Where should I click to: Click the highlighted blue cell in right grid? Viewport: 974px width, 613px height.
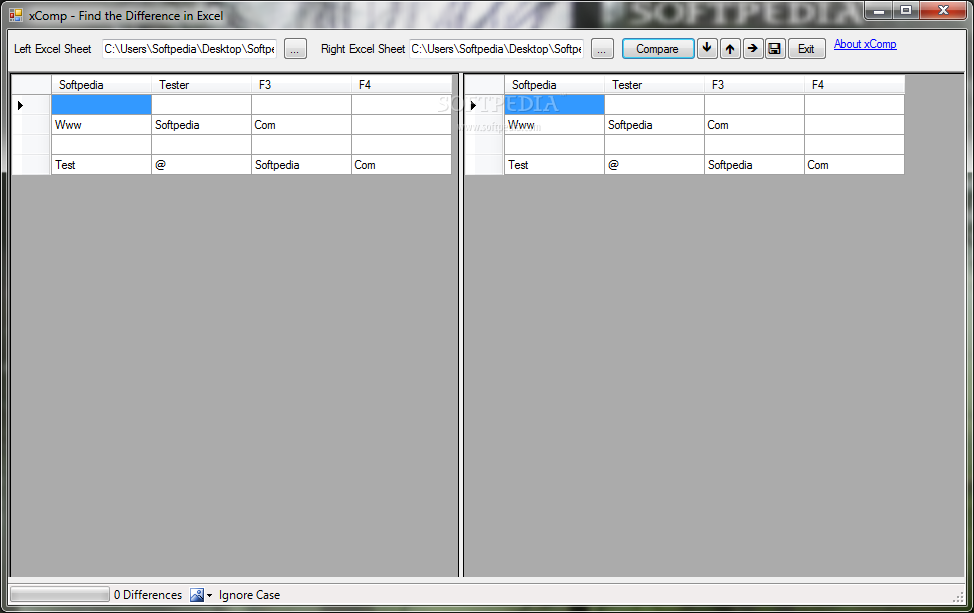point(554,105)
